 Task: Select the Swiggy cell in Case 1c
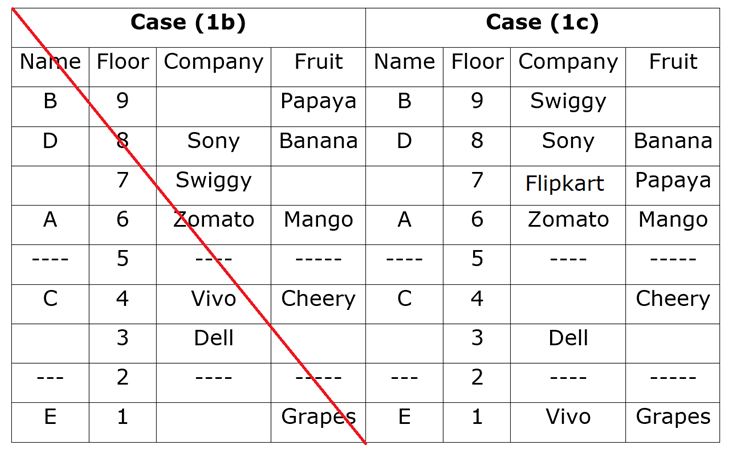[567, 101]
